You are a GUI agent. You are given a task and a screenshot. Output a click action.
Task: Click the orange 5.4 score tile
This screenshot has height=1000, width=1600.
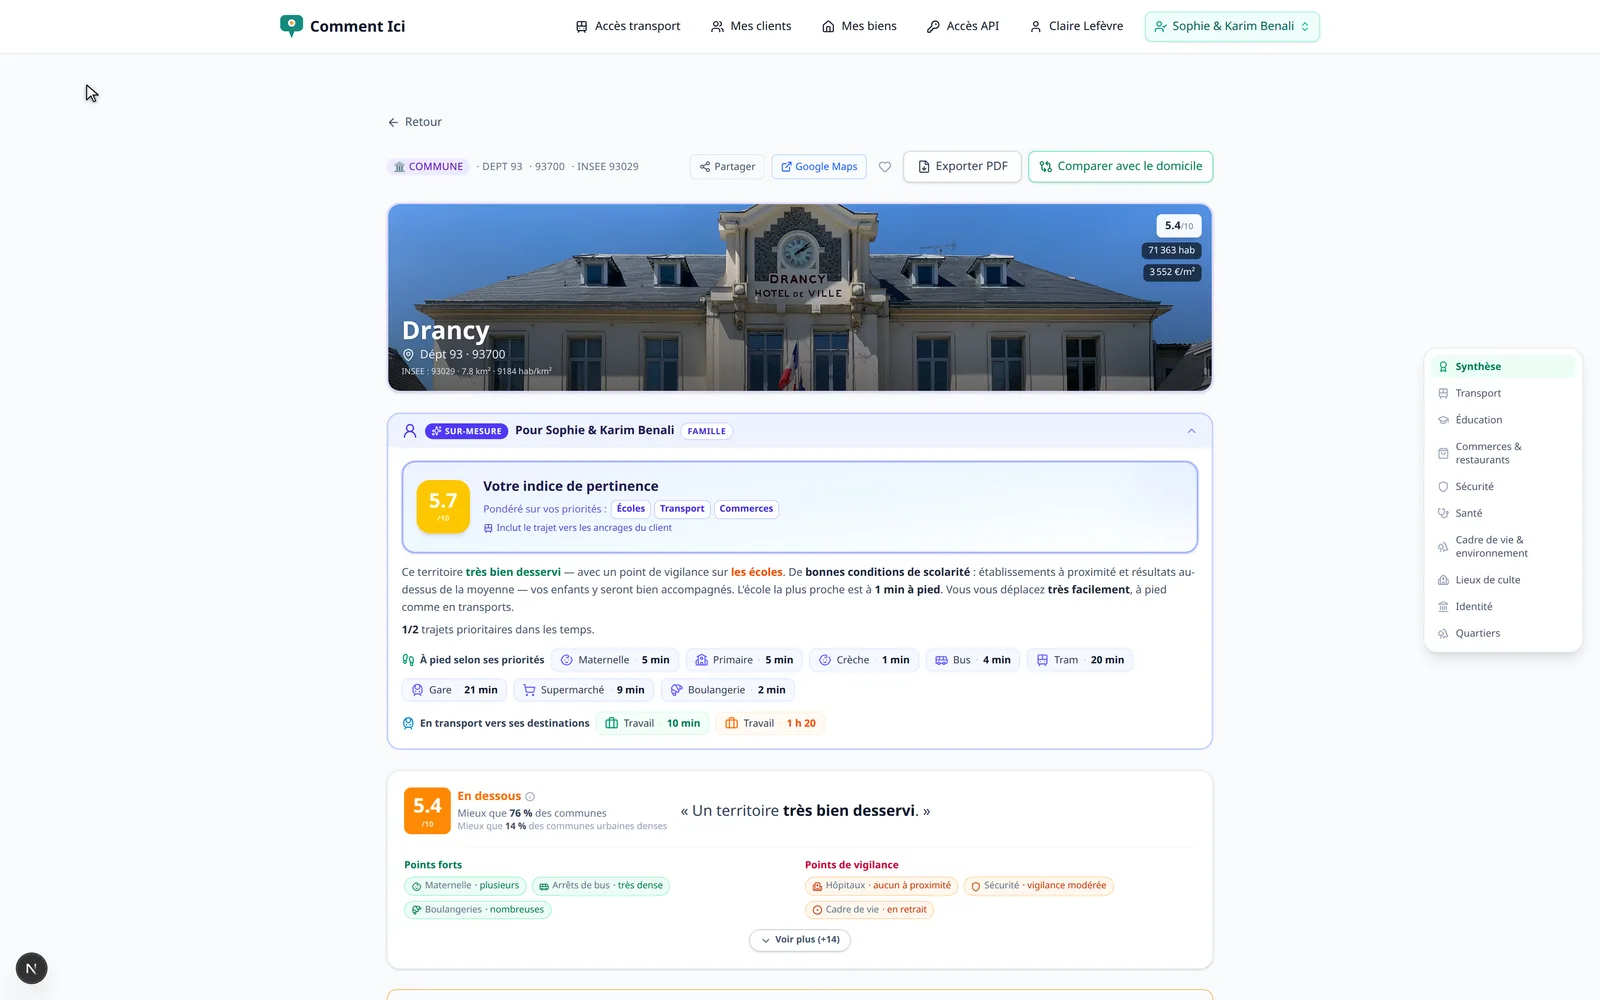pyautogui.click(x=427, y=810)
